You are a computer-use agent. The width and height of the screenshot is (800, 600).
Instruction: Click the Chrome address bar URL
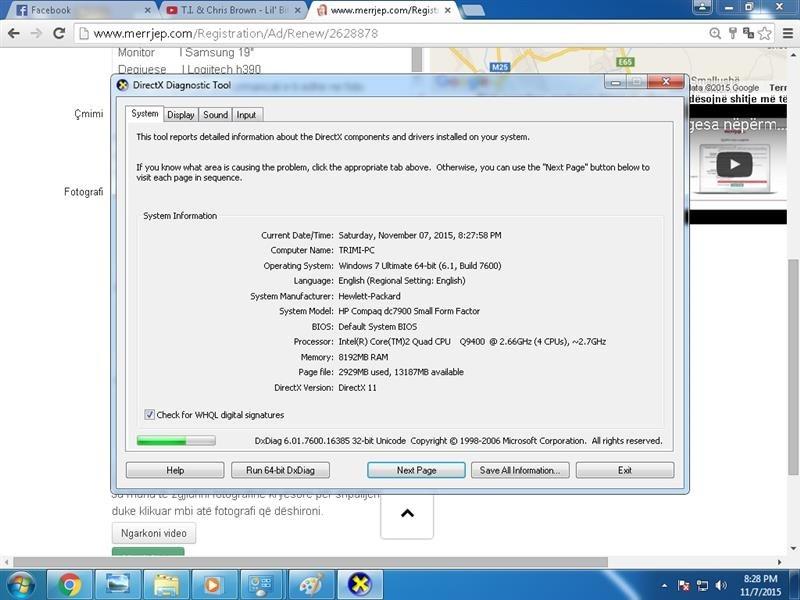[x=235, y=34]
